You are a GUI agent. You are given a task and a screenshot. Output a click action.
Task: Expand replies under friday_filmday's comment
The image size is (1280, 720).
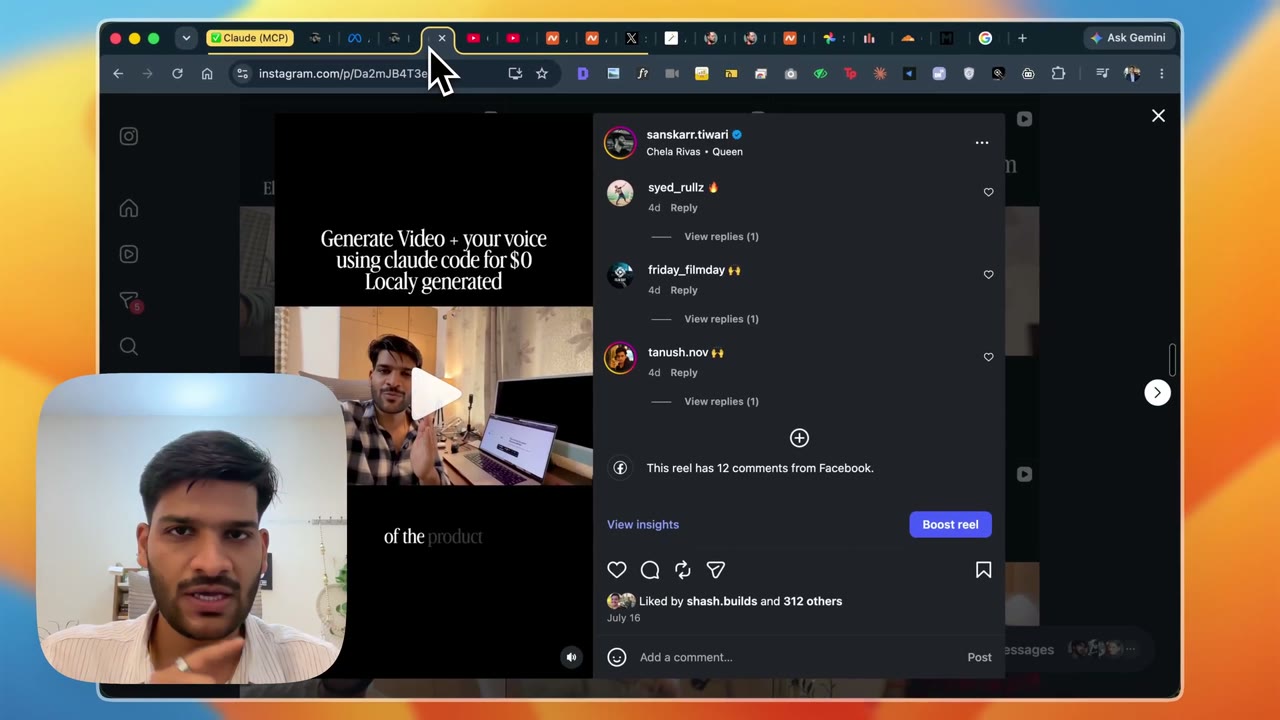click(x=721, y=319)
